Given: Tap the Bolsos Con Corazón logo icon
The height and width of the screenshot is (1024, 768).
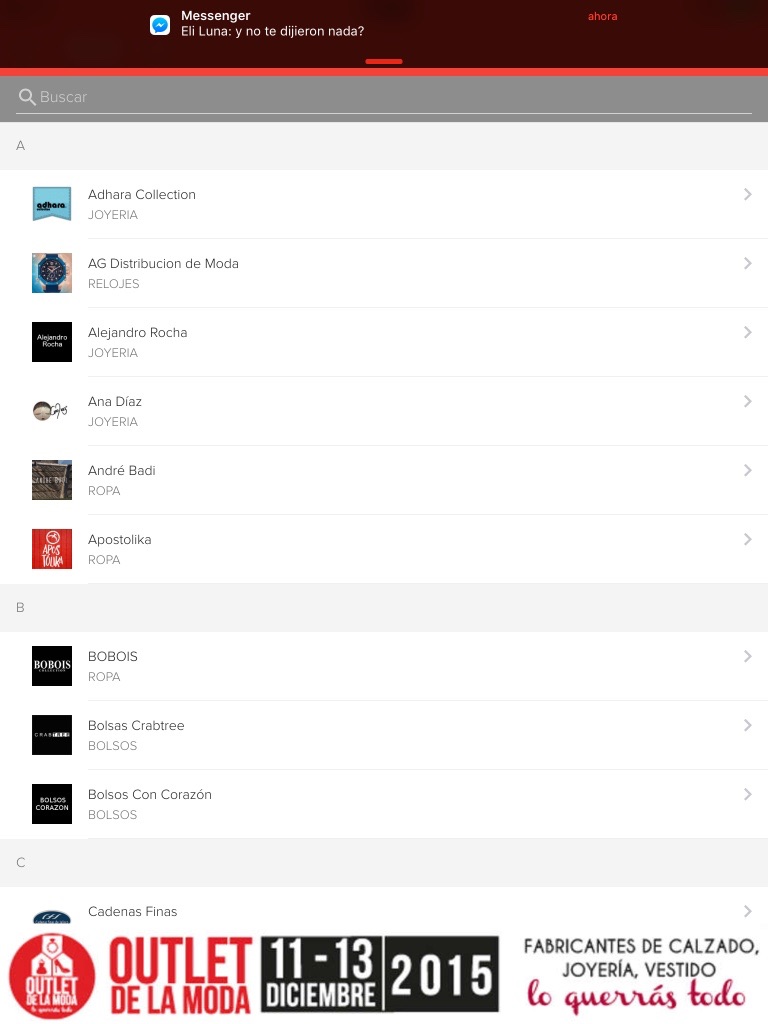Looking at the screenshot, I should pos(52,804).
